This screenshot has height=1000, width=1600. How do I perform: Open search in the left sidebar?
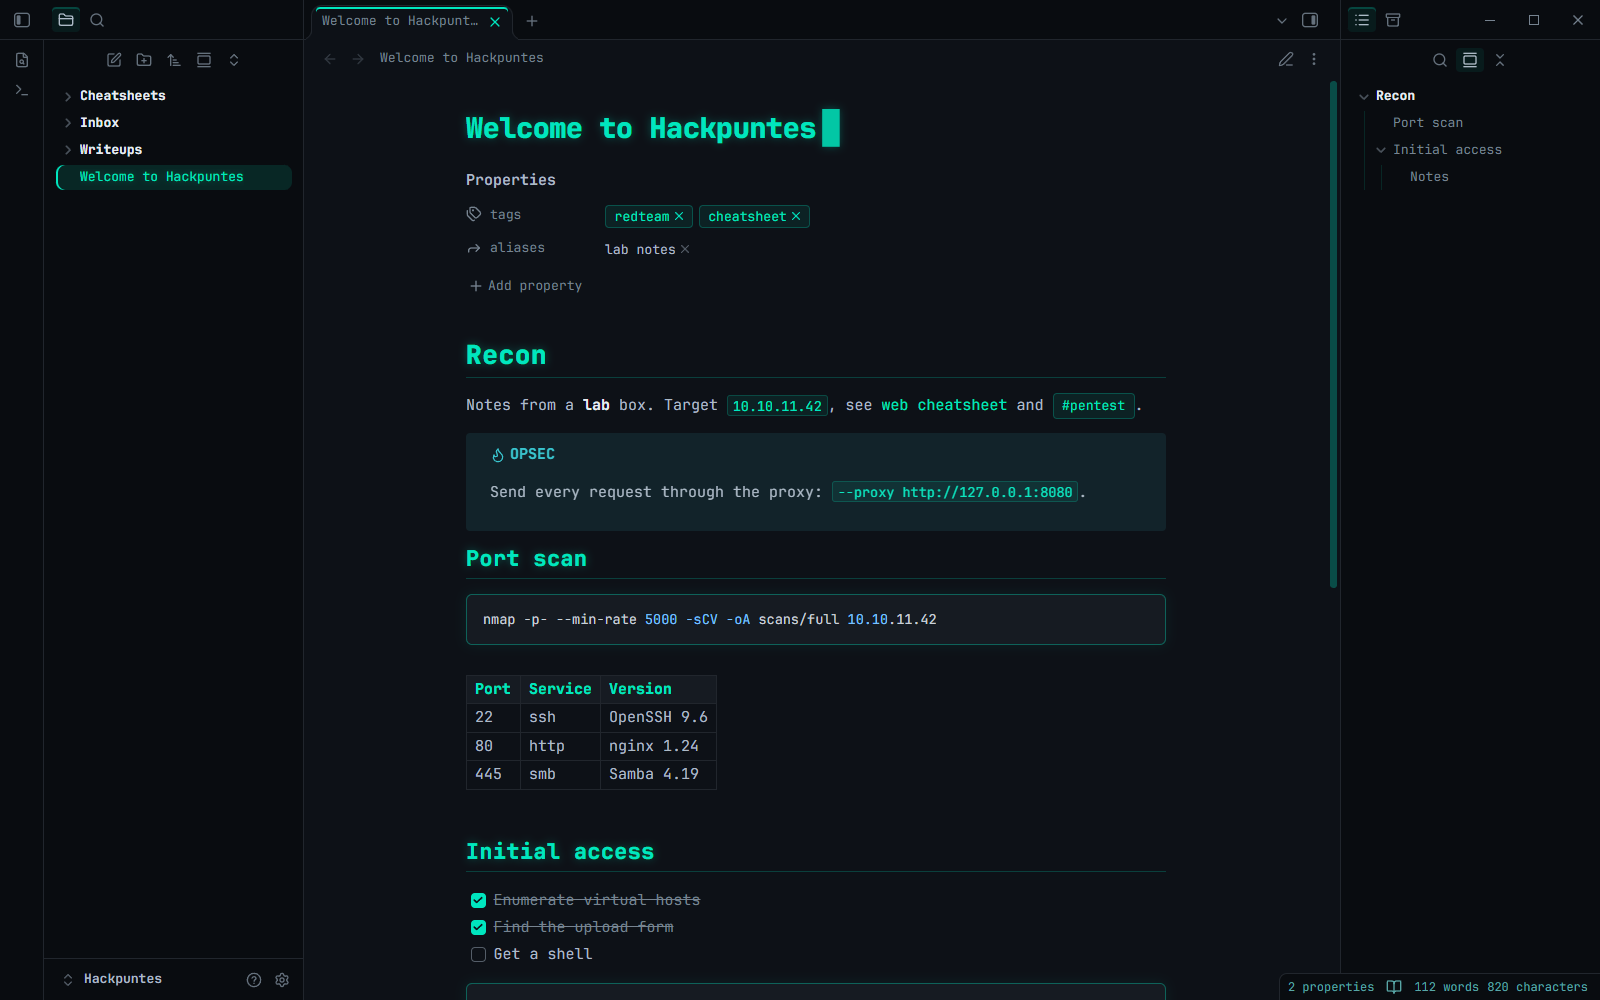tap(97, 20)
